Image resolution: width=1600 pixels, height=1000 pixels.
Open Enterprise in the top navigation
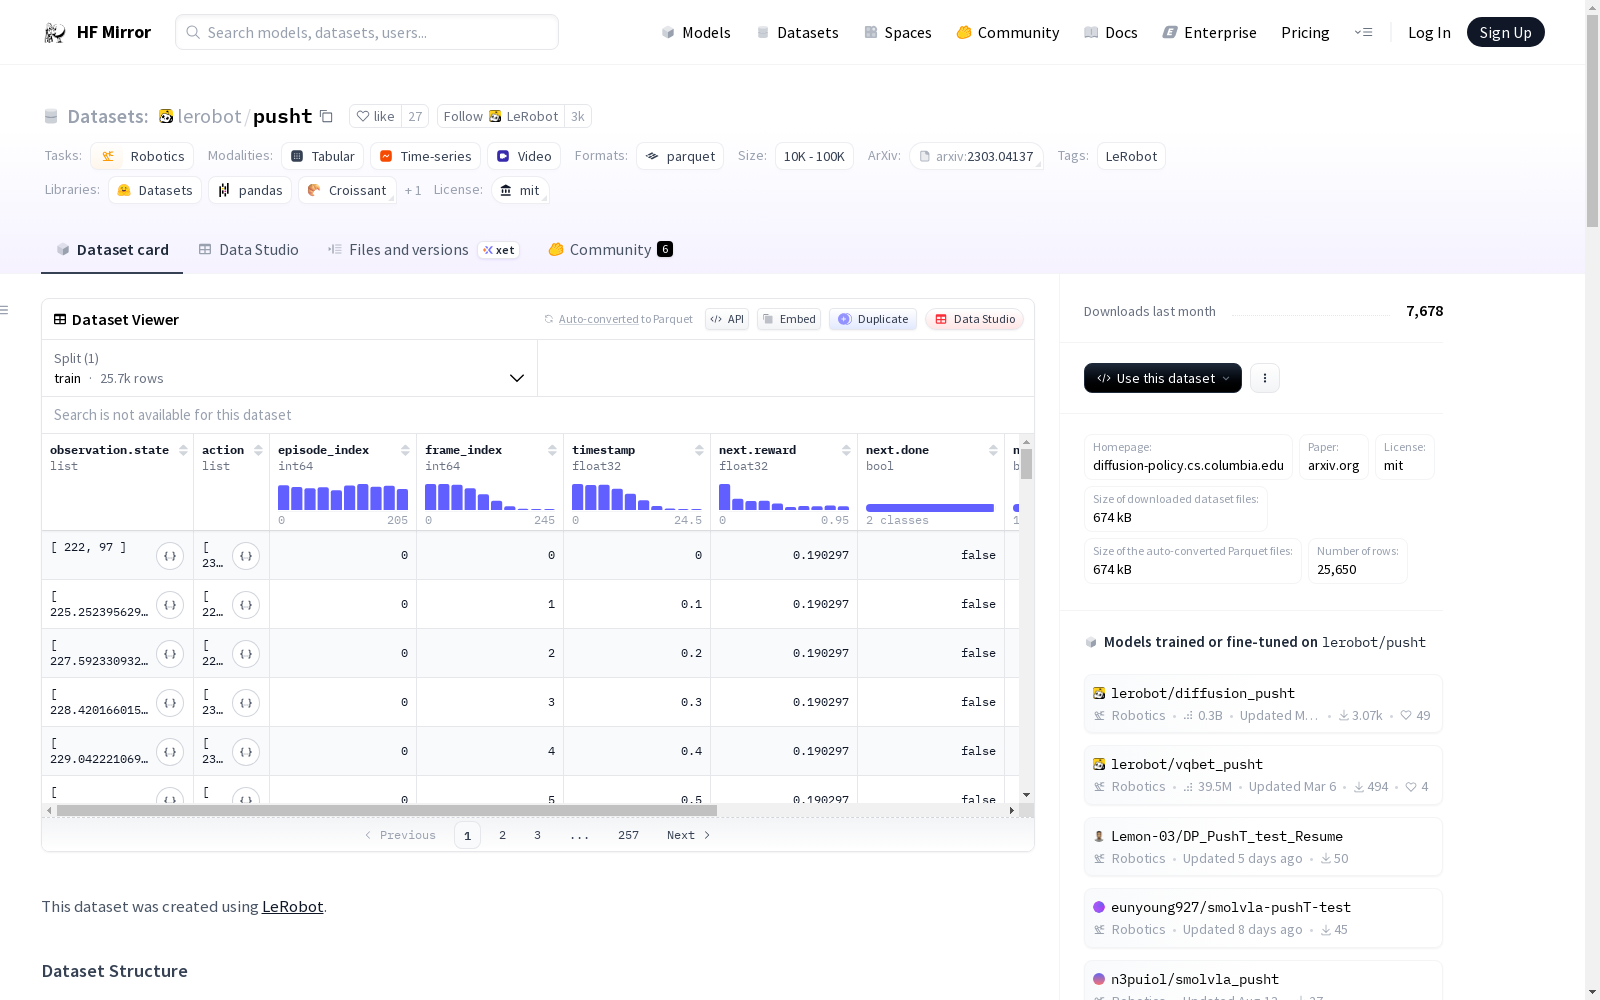[1210, 33]
